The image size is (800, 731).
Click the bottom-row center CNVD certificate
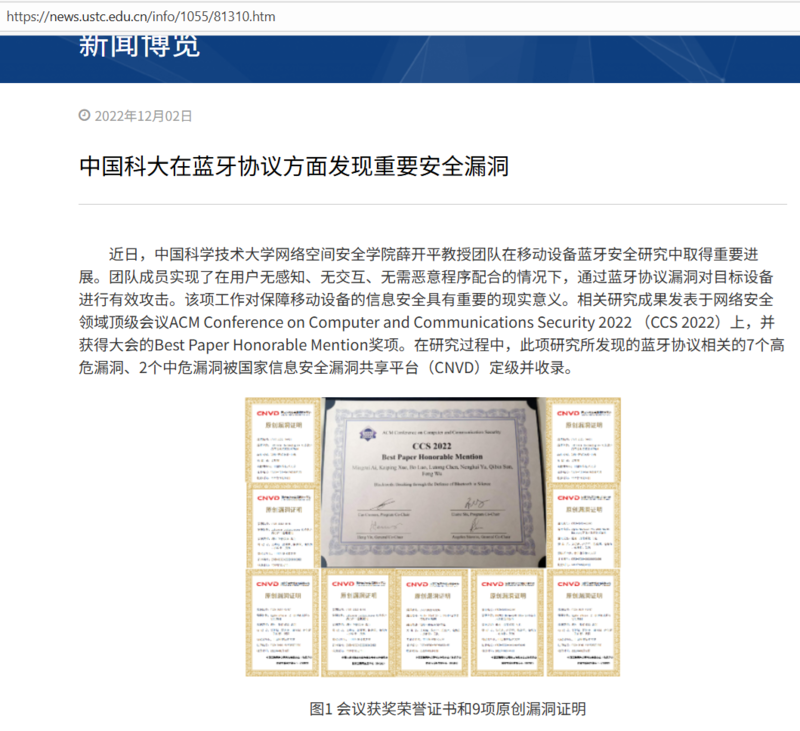(432, 621)
